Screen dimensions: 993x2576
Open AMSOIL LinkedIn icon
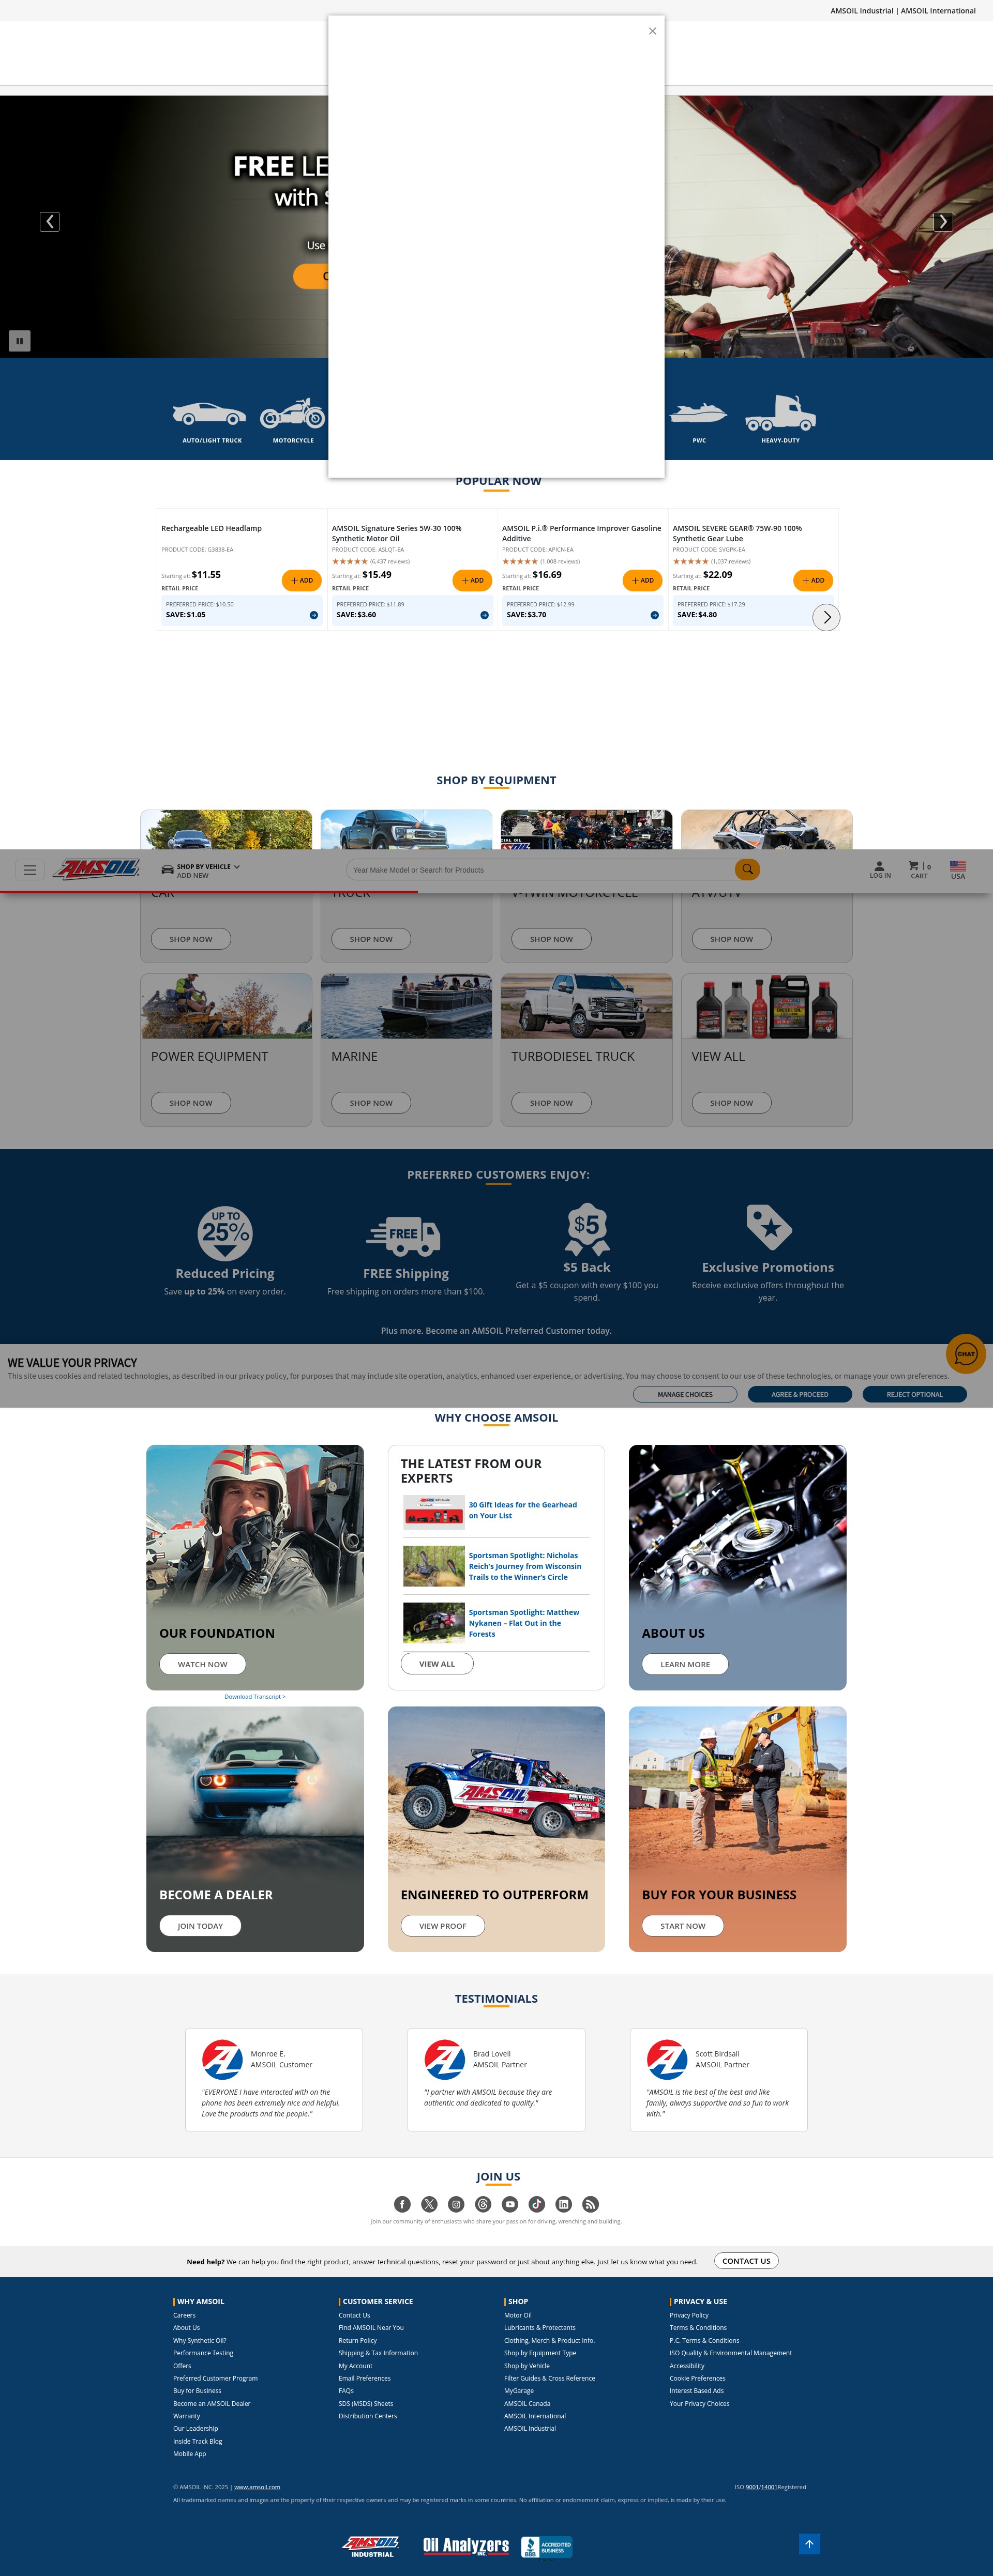pos(564,2204)
